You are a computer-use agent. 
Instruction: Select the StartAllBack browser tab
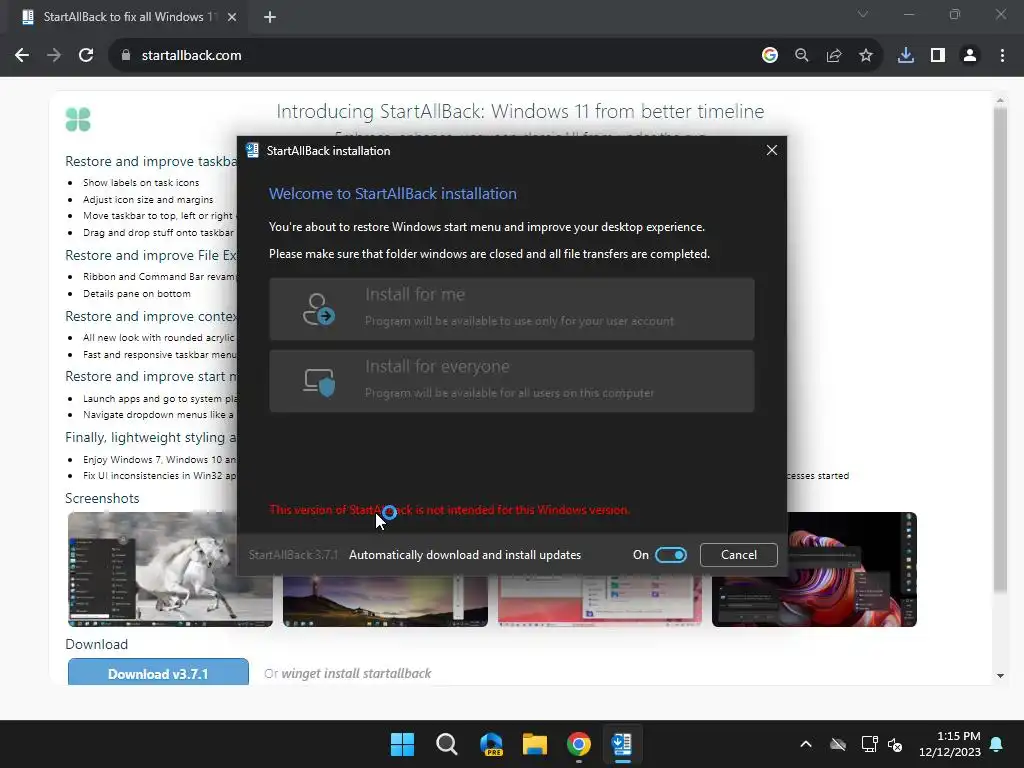click(x=127, y=17)
